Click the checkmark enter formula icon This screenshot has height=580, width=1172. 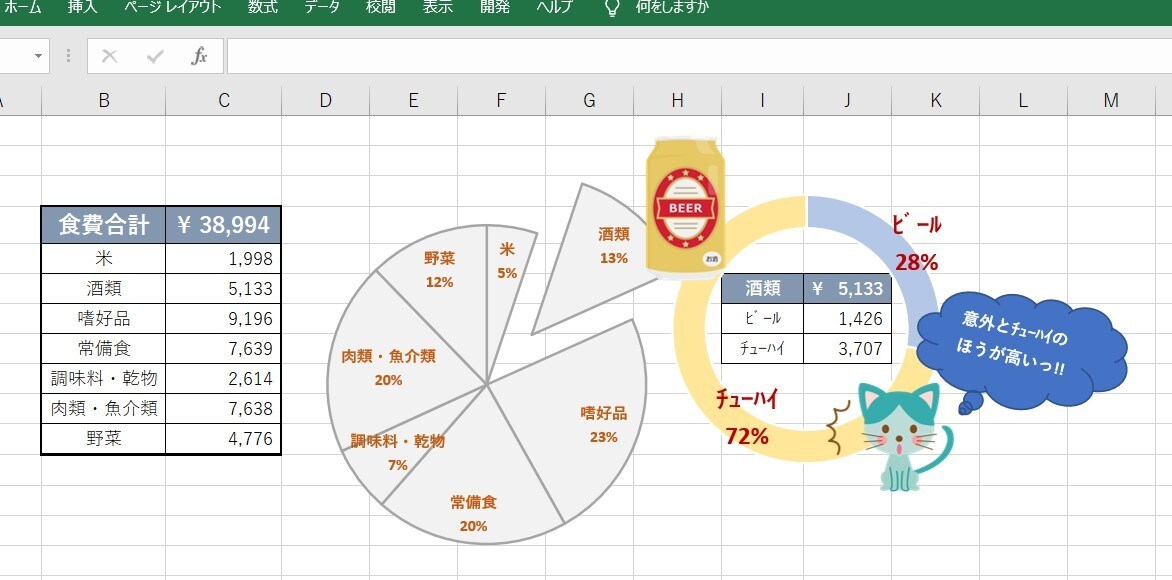[x=155, y=56]
